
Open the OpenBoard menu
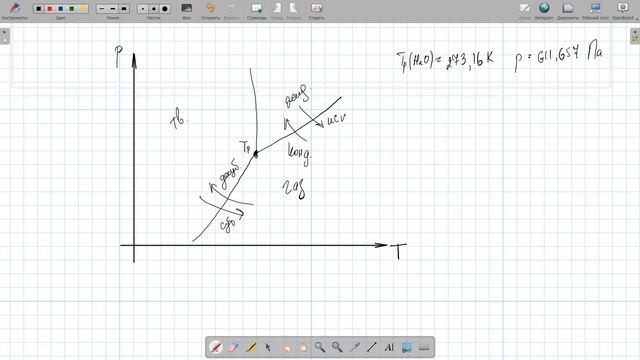click(623, 8)
